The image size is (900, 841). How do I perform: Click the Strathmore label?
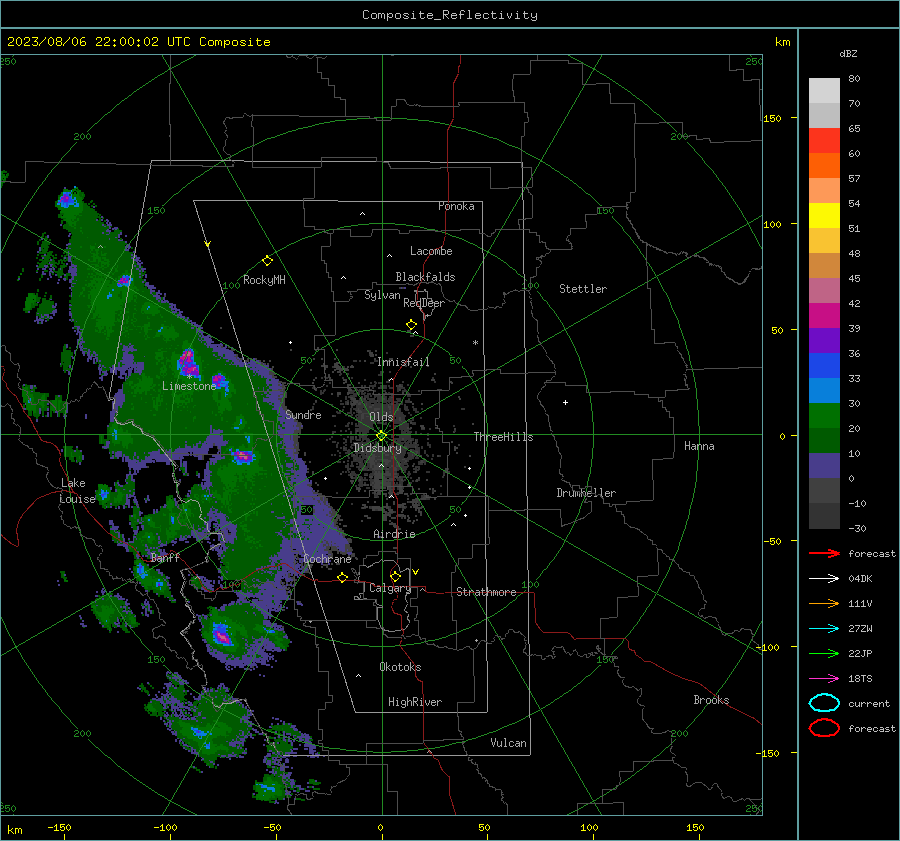(x=486, y=592)
